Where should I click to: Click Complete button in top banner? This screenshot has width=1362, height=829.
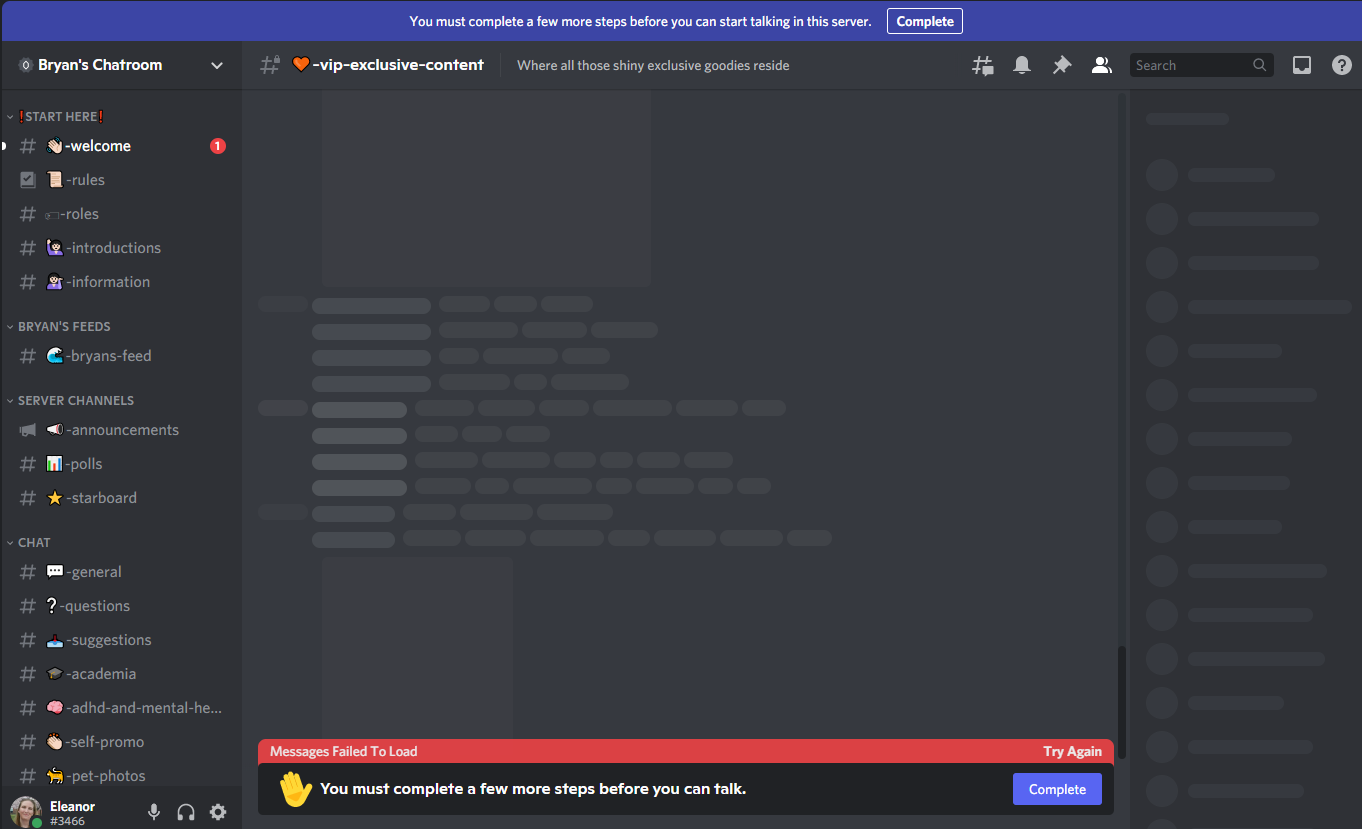coord(925,21)
